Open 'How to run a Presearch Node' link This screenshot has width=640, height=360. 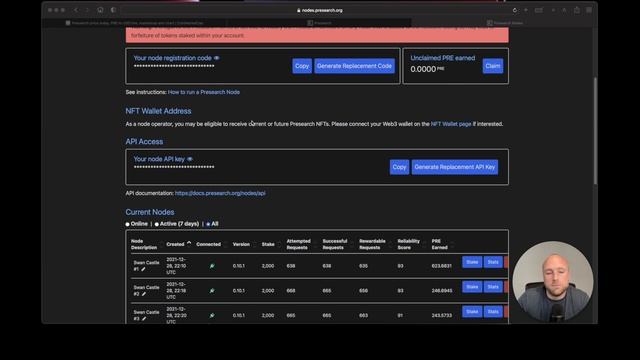click(x=204, y=92)
